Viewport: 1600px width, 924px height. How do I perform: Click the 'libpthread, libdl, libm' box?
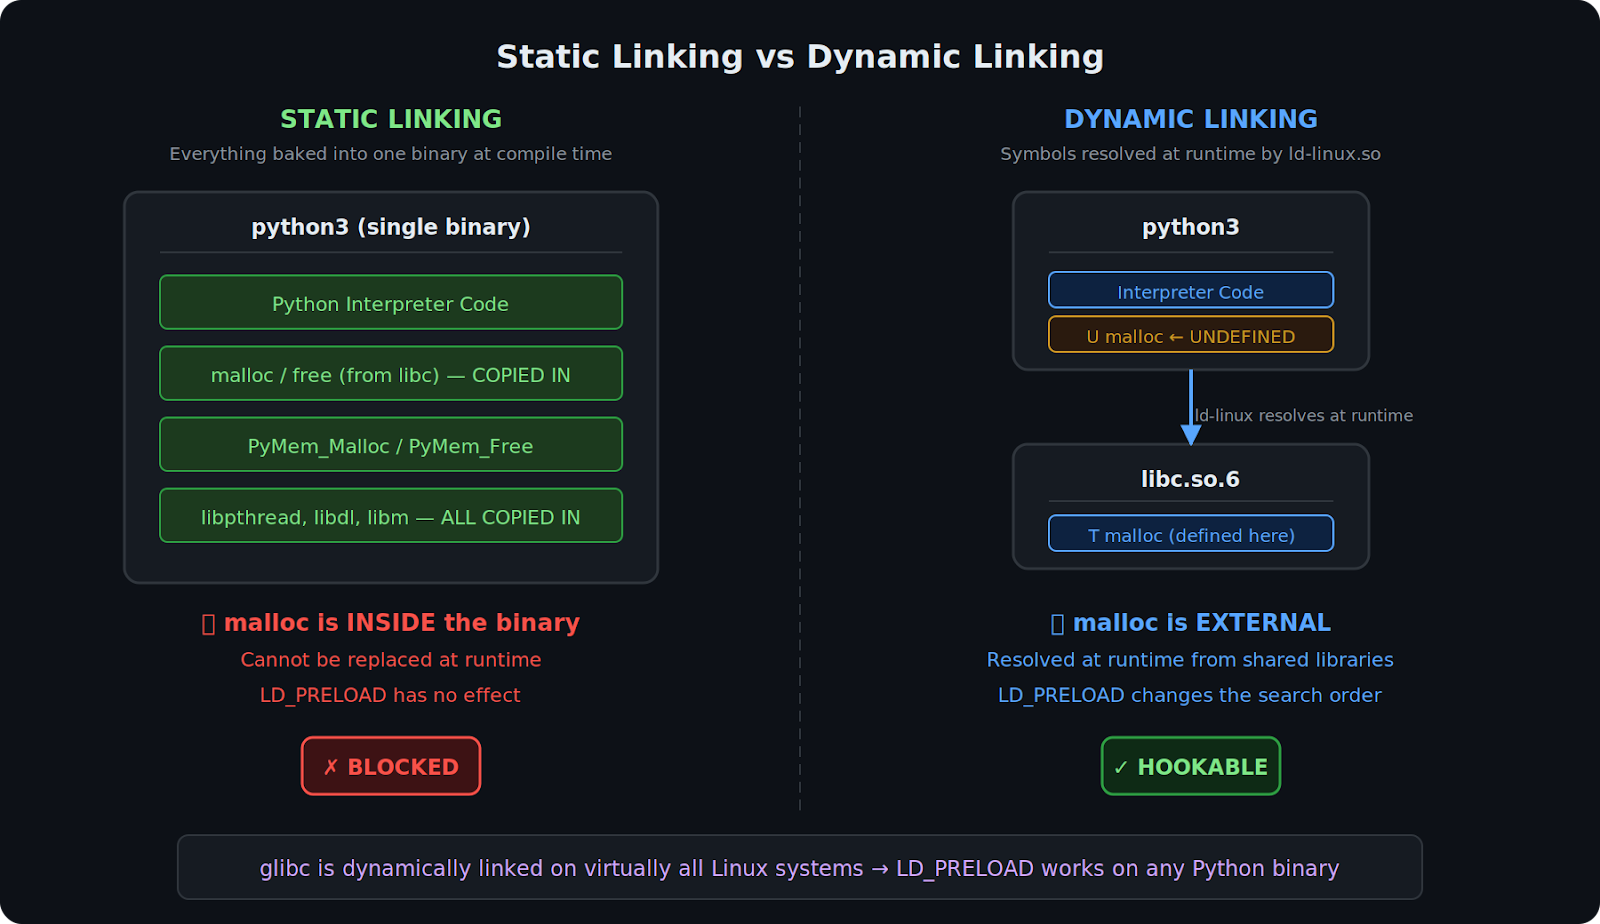391,516
